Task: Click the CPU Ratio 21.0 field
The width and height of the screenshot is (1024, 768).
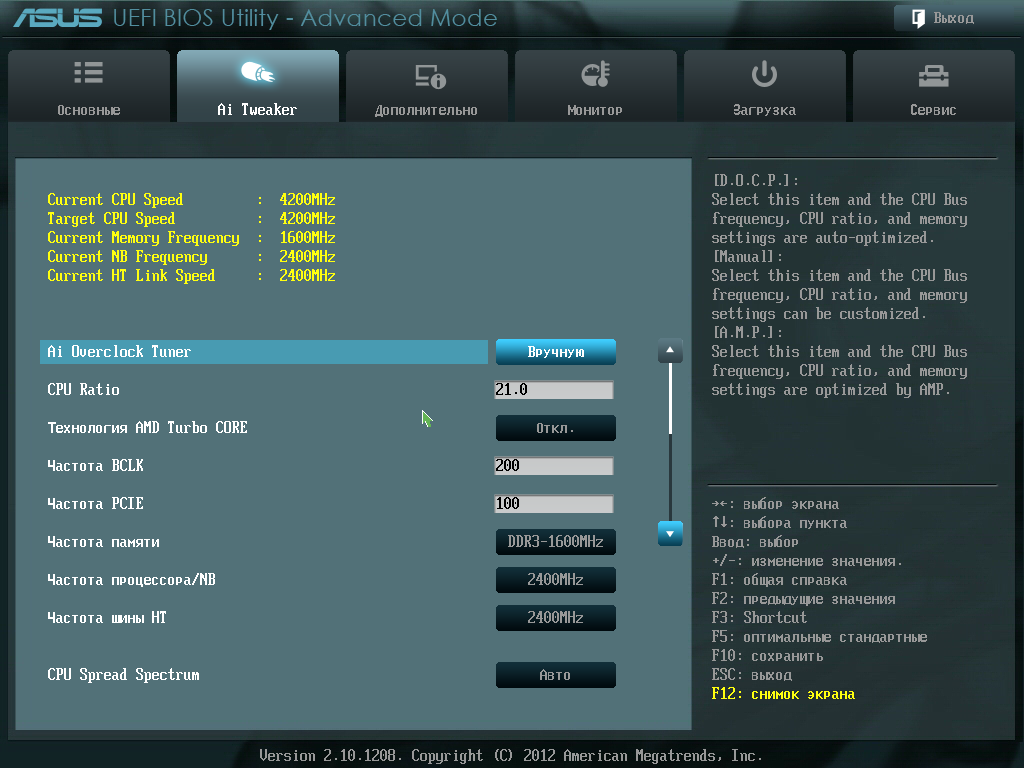Action: pyautogui.click(x=554, y=390)
